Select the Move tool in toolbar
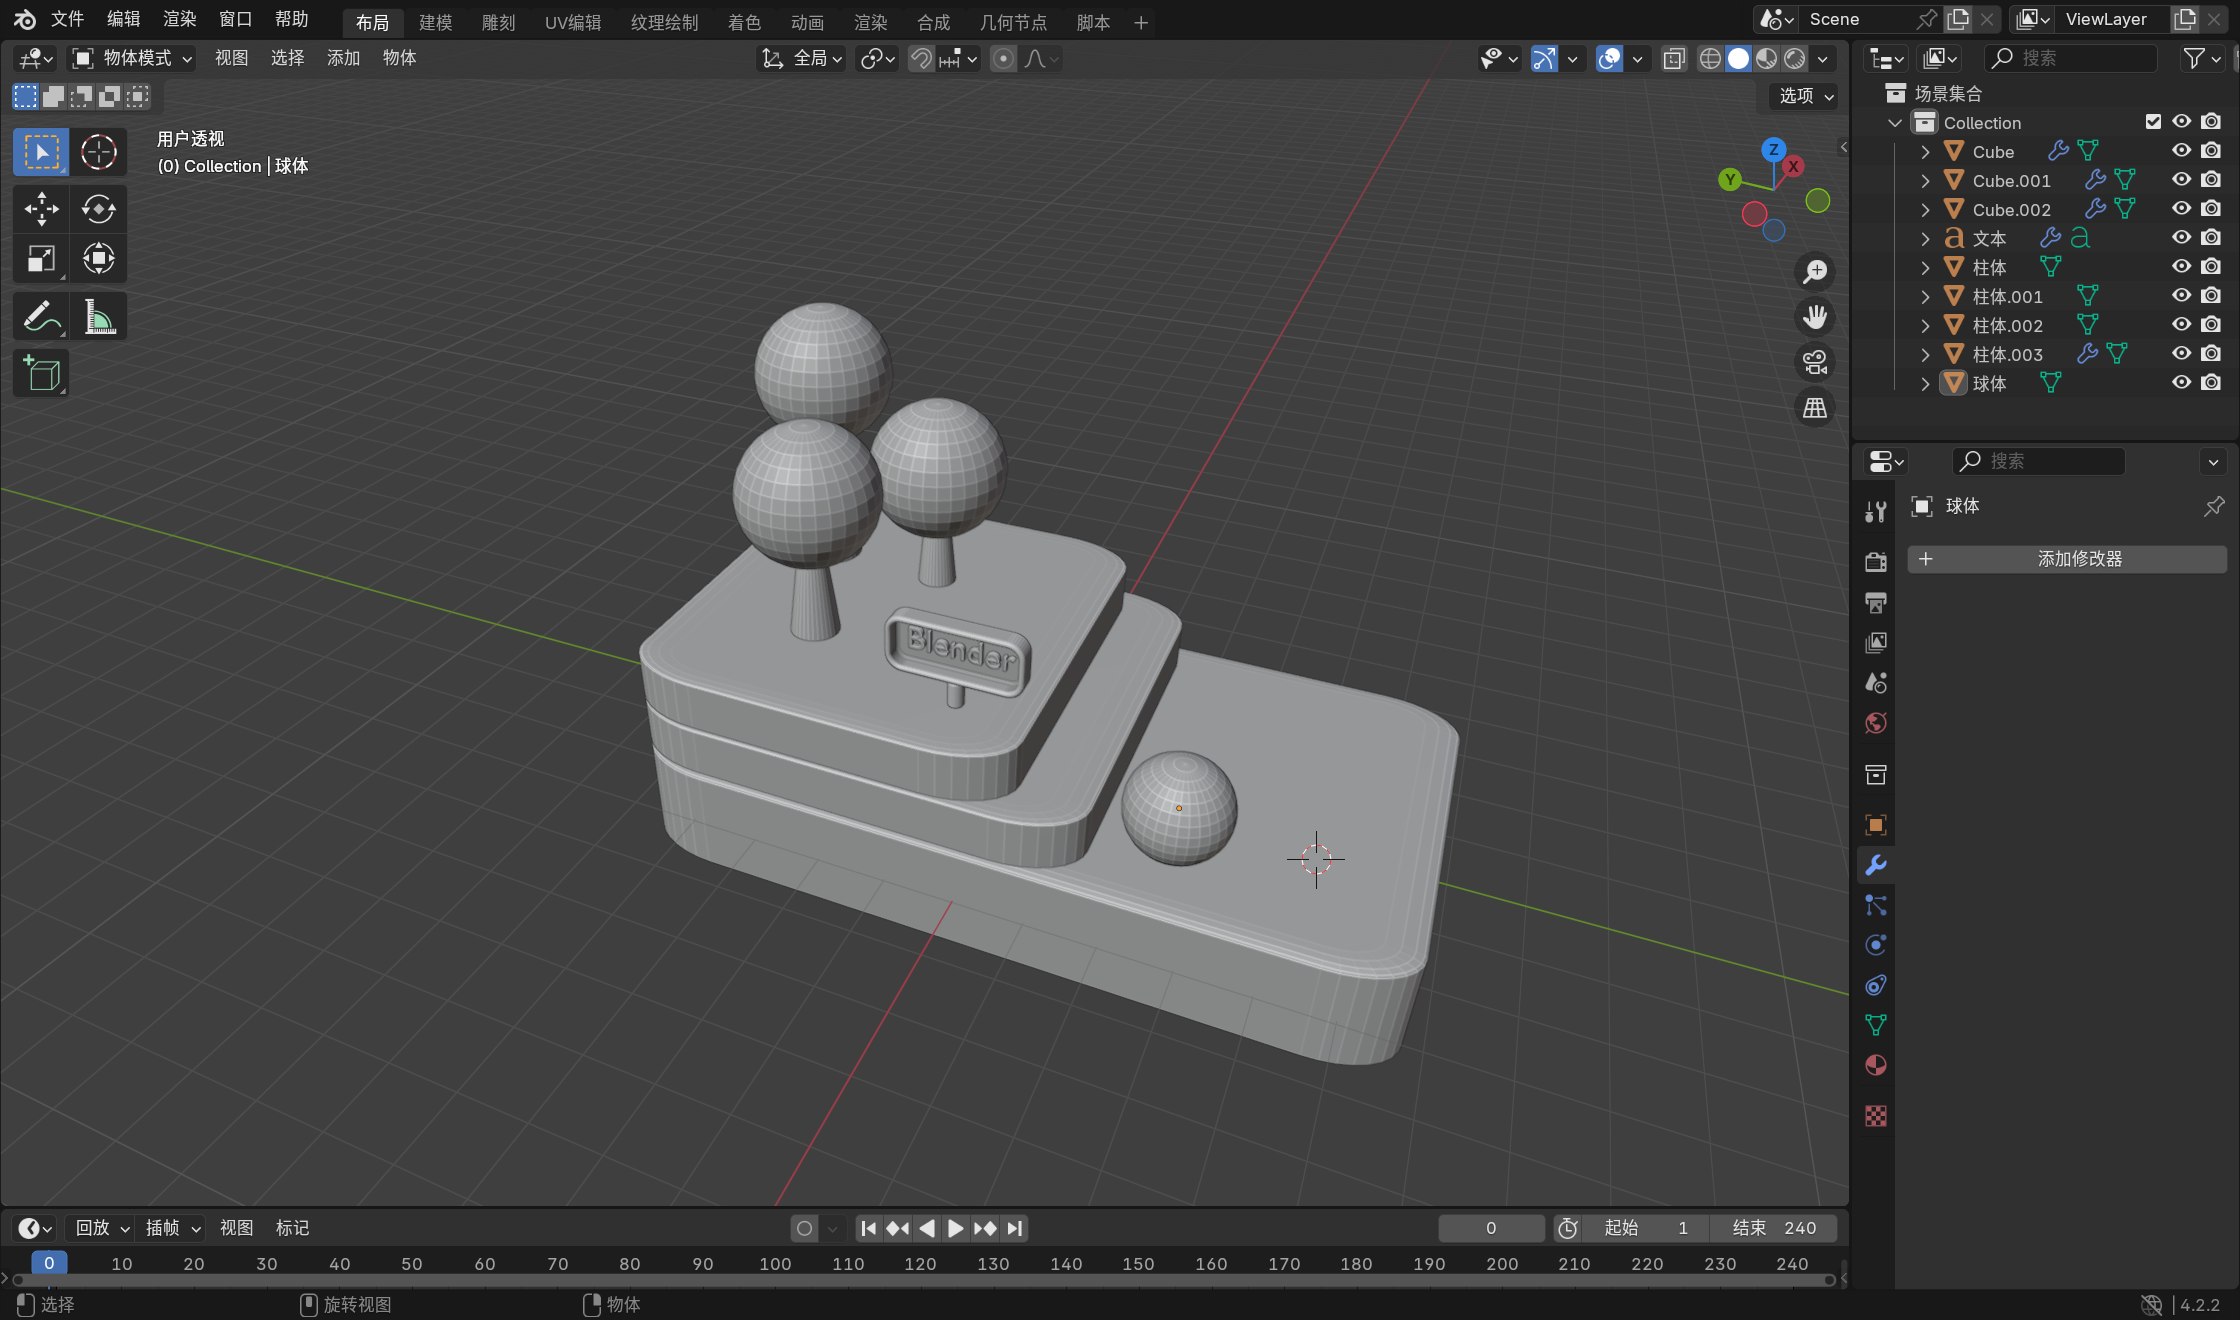Image resolution: width=2240 pixels, height=1320 pixels. coord(41,209)
